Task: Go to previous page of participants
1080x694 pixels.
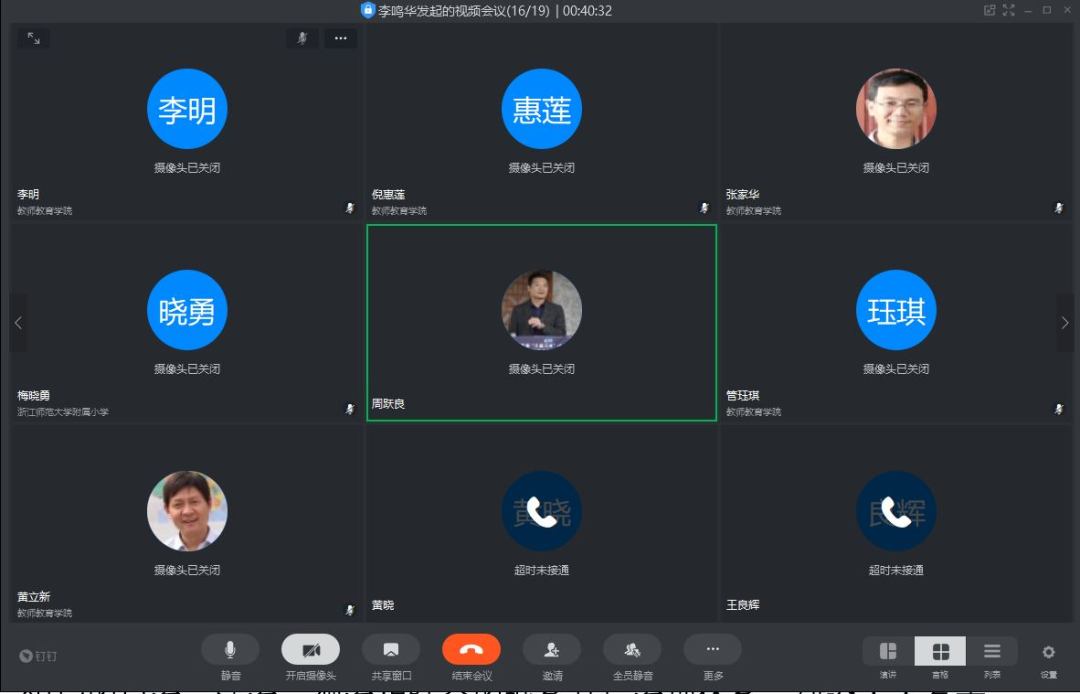Action: 18,323
